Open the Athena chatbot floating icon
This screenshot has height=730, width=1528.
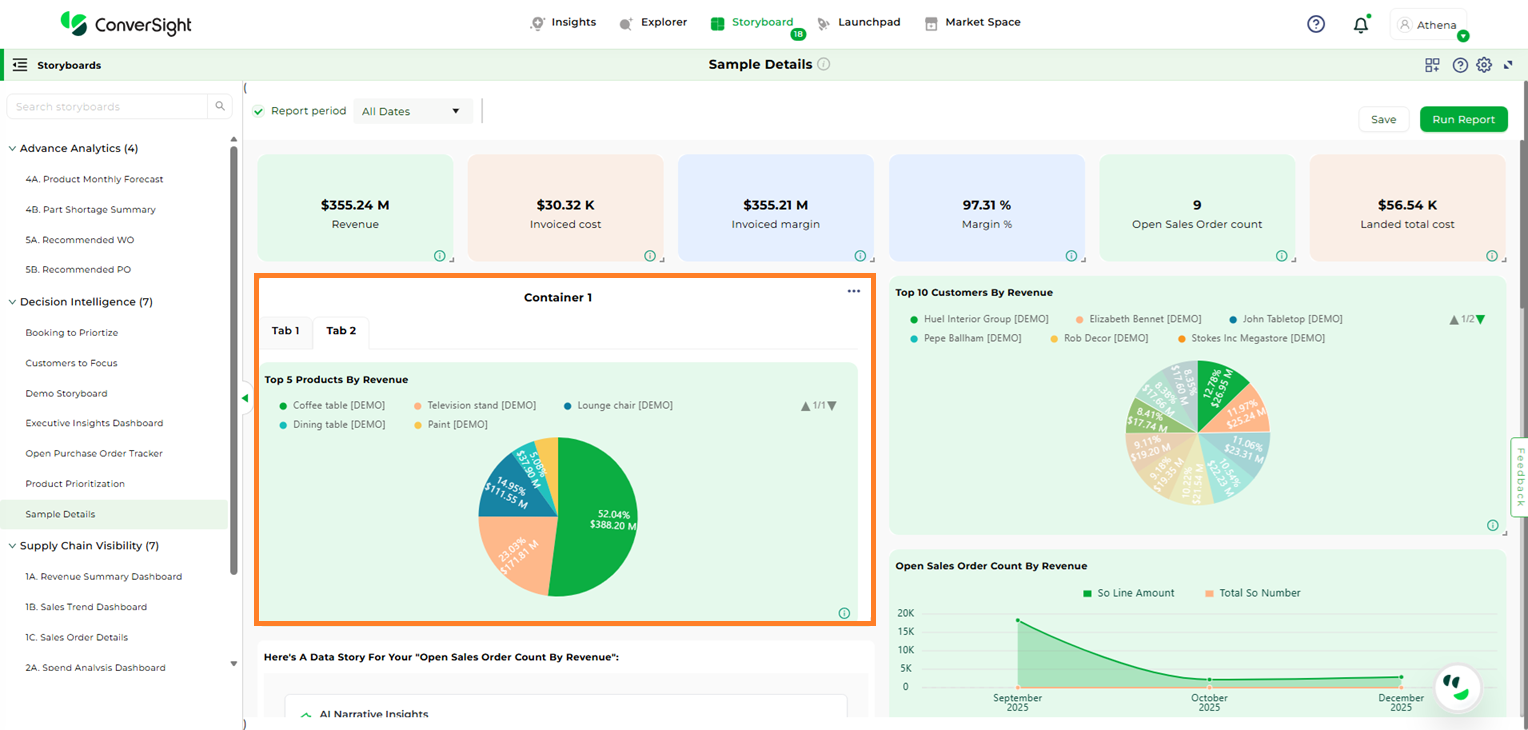coord(1457,687)
